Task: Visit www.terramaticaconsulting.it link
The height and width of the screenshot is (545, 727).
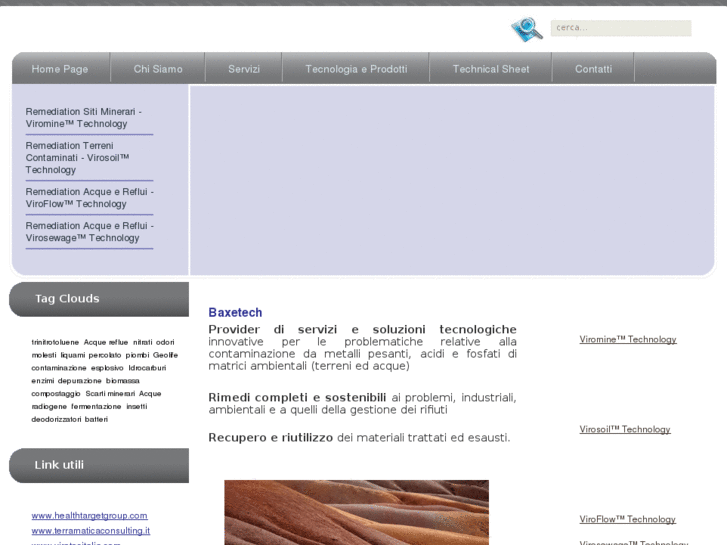Action: tap(91, 531)
